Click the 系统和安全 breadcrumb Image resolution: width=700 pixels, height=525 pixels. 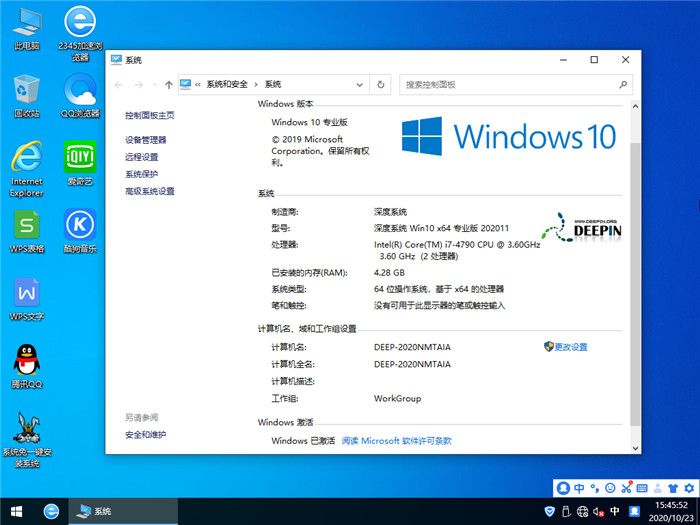[227, 84]
